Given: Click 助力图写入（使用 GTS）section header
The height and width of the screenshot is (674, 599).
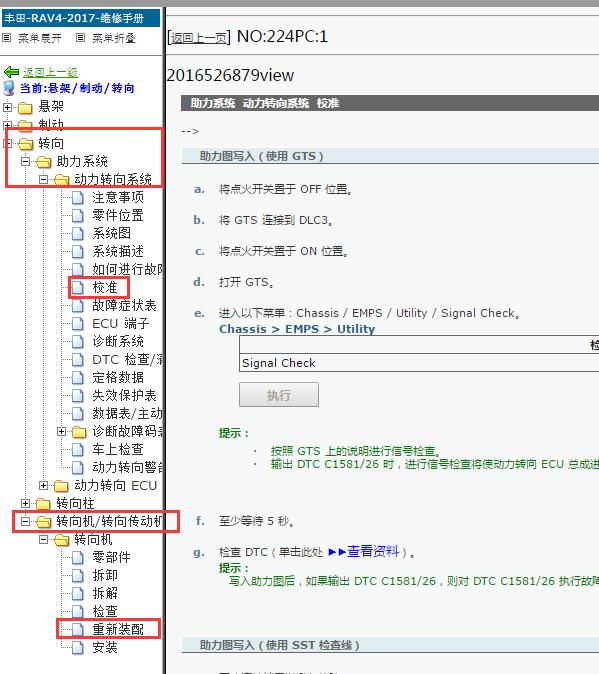Looking at the screenshot, I should 390,156.
